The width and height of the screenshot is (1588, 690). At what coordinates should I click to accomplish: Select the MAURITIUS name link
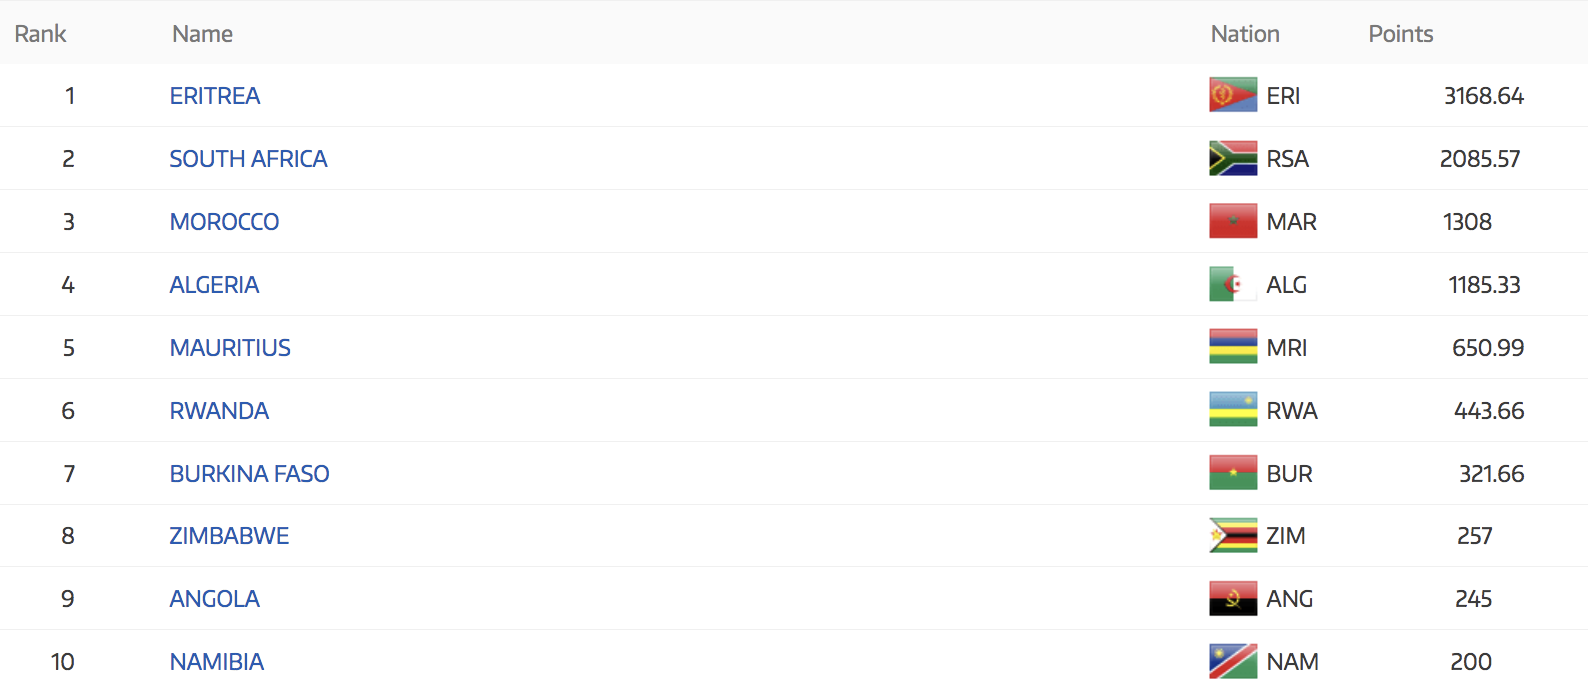[230, 348]
